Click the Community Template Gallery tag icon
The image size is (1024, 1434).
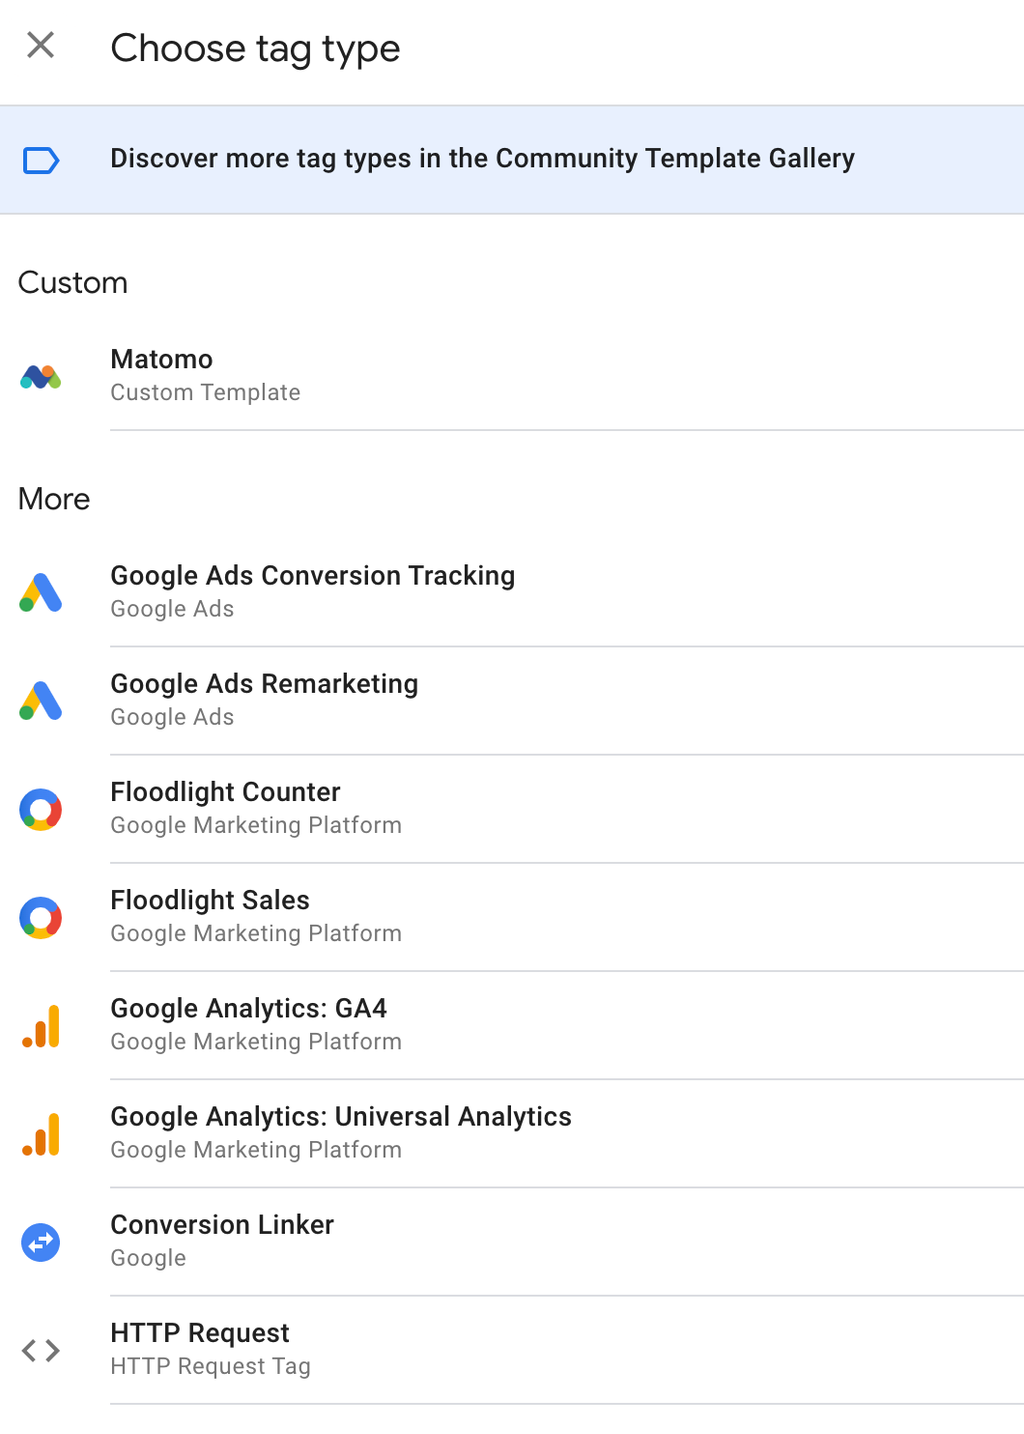[41, 160]
